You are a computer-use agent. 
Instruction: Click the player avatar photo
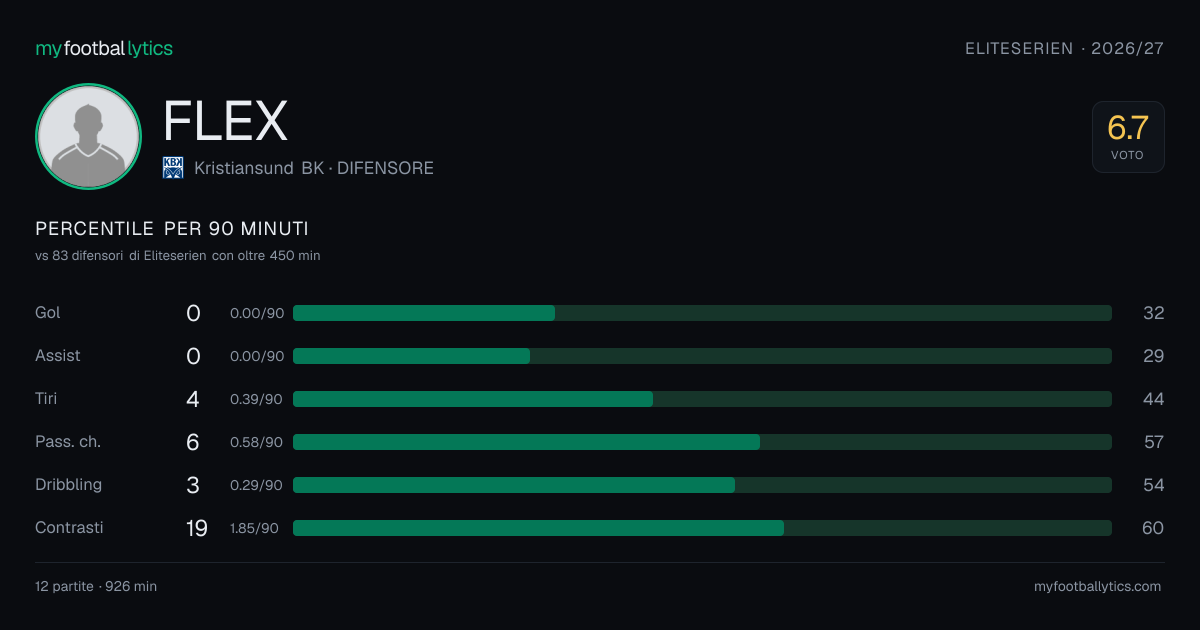click(88, 136)
